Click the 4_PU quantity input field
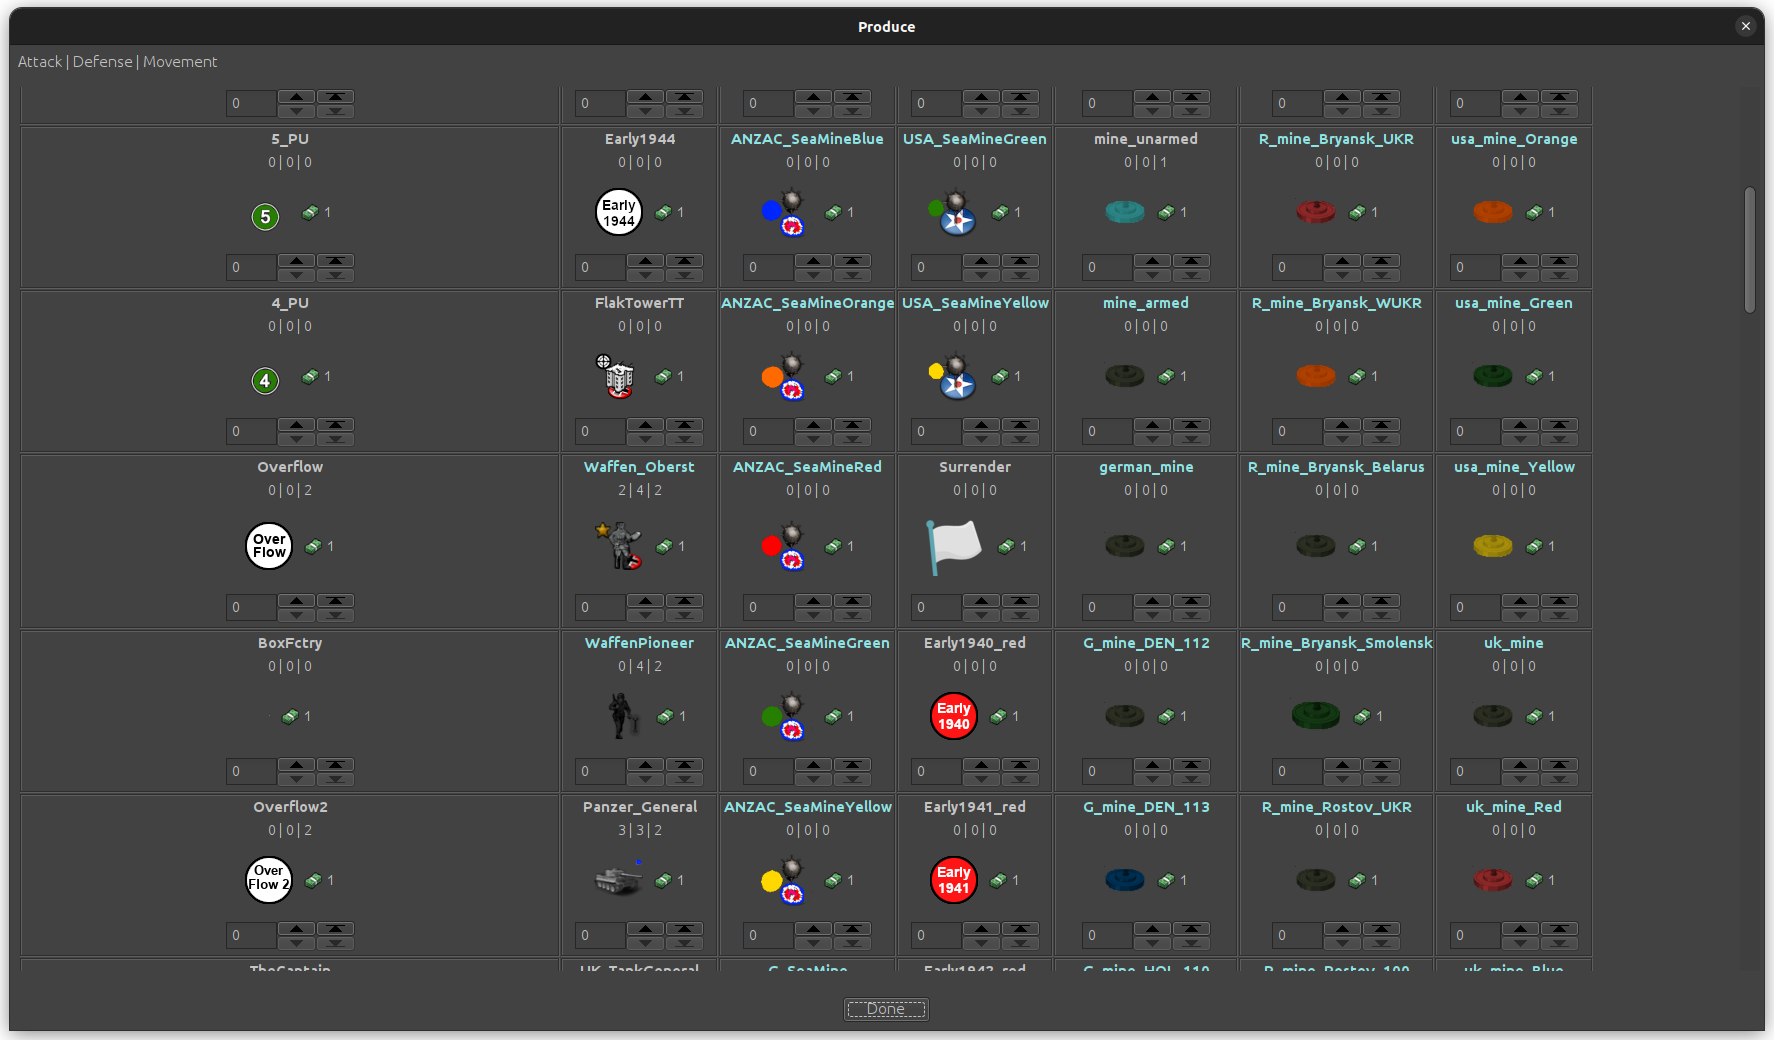Viewport: 1774px width, 1040px height. (x=251, y=431)
